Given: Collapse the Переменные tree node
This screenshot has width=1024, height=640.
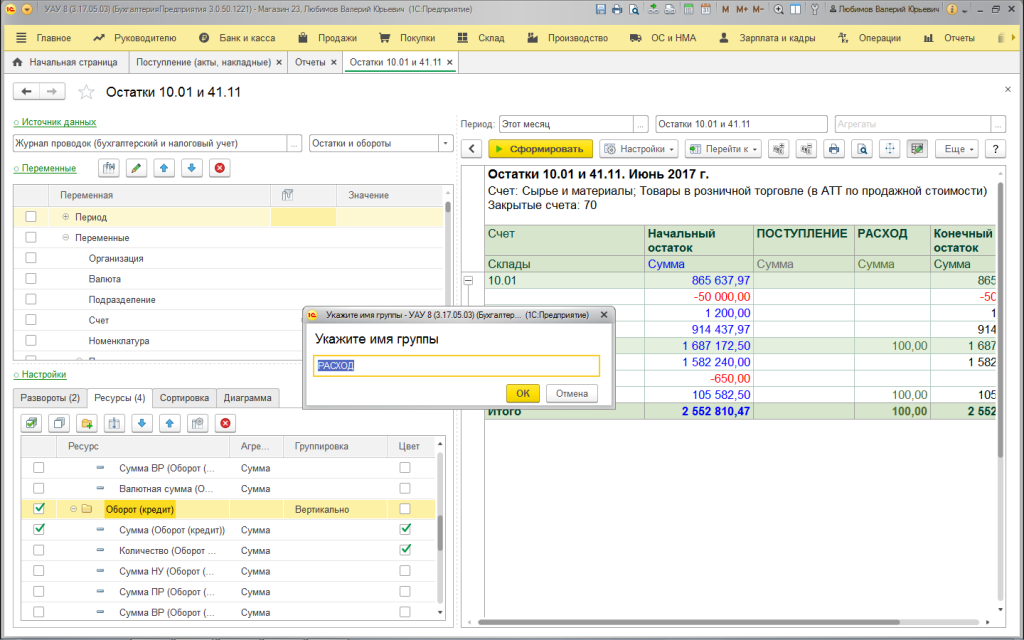Looking at the screenshot, I should (x=65, y=238).
